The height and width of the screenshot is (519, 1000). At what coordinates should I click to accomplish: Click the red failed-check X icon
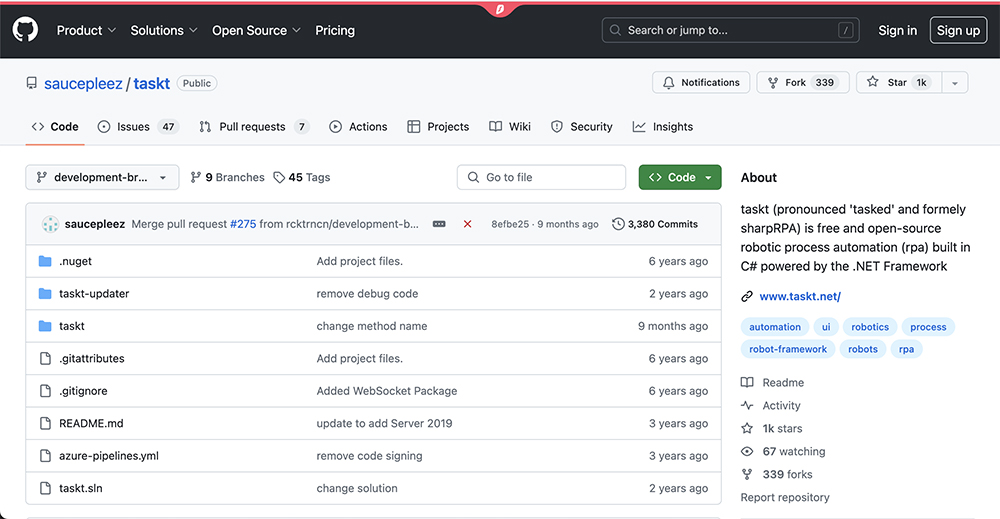click(467, 224)
